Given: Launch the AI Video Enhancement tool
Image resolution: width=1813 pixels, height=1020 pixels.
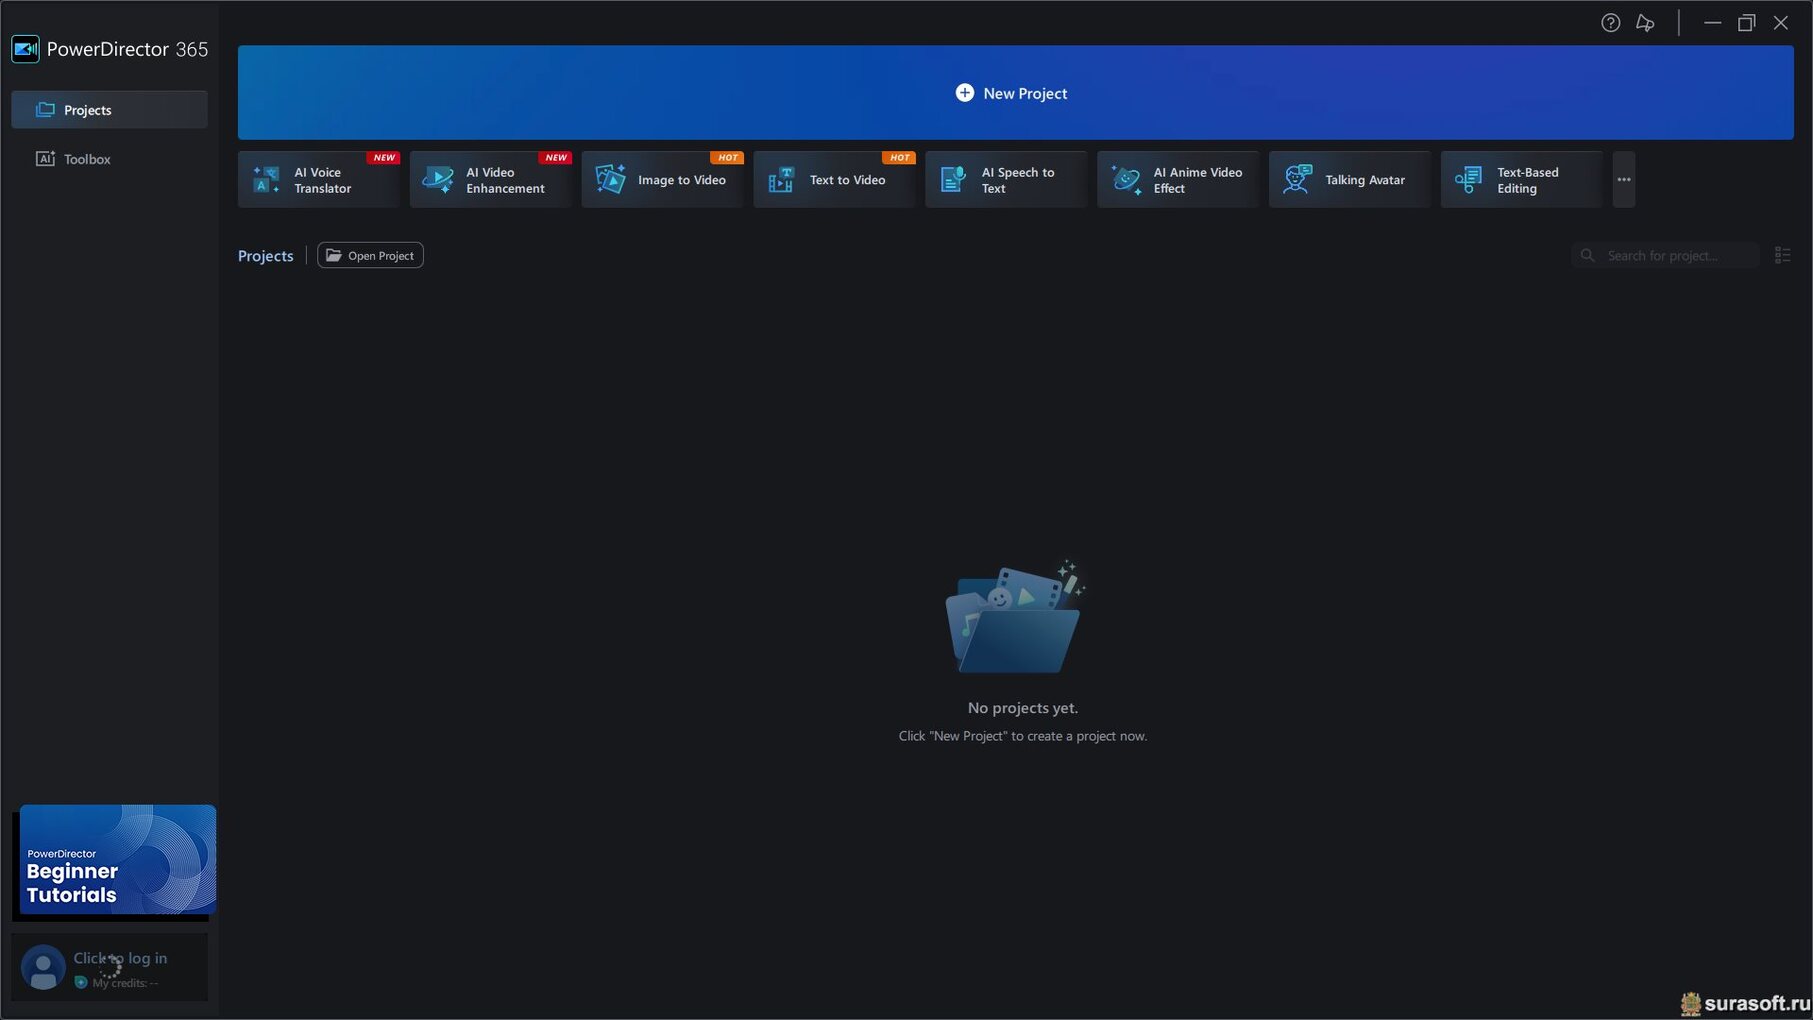Looking at the screenshot, I should point(490,180).
